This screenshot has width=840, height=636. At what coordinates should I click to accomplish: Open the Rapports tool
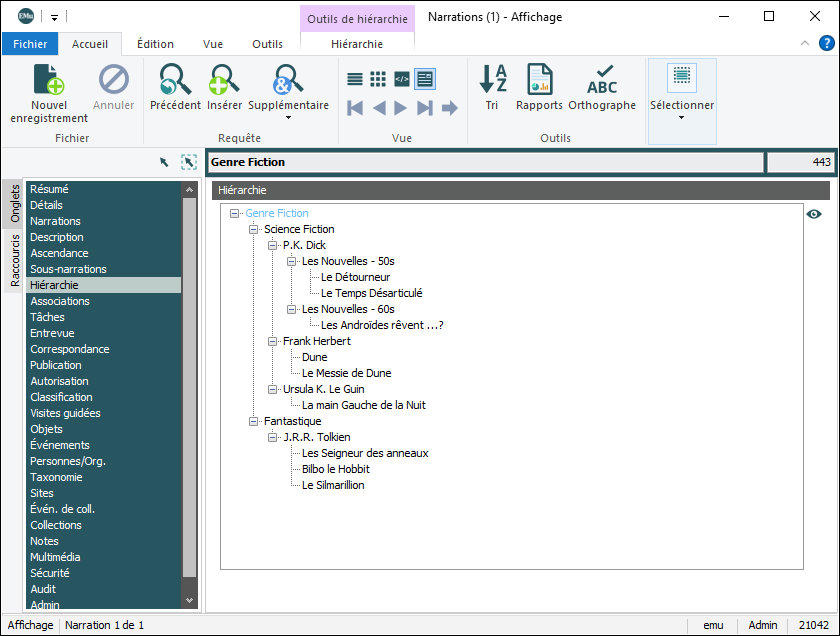539,80
